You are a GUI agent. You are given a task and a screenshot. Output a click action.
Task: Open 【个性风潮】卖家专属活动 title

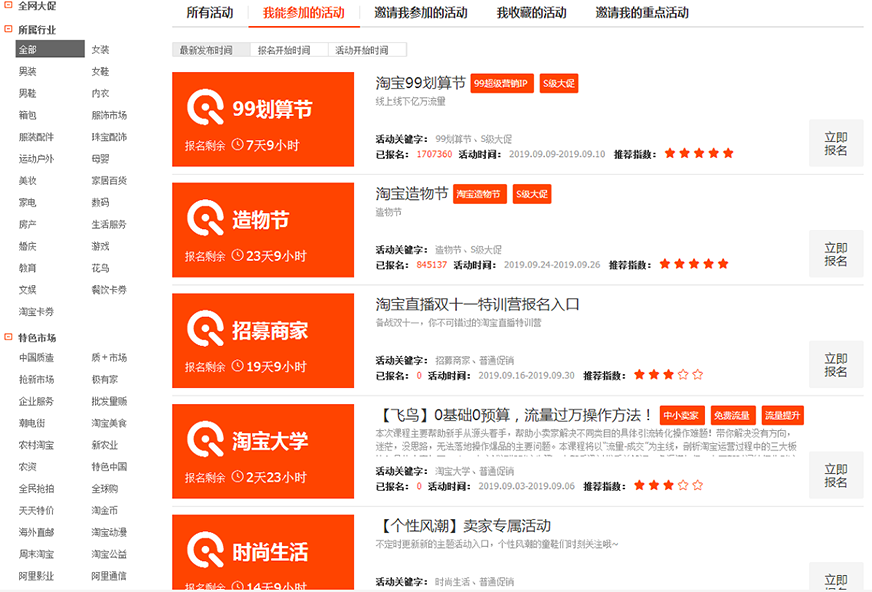[x=465, y=525]
